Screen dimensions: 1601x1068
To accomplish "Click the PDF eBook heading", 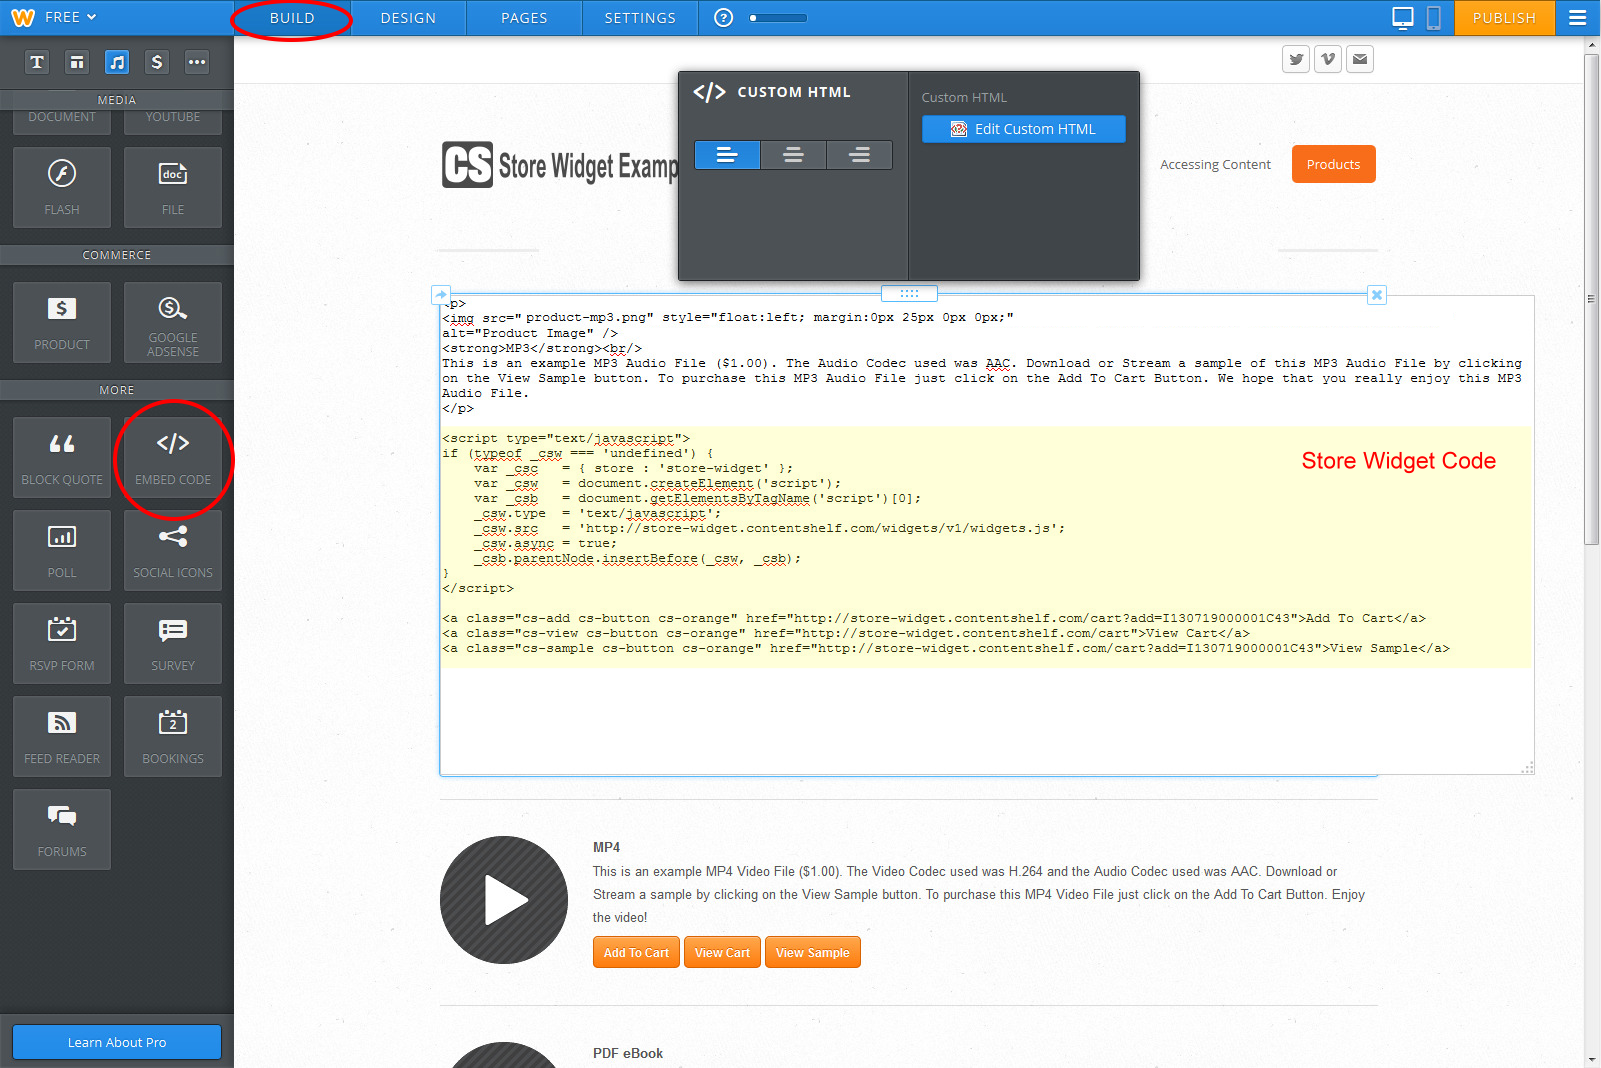I will [x=628, y=1053].
